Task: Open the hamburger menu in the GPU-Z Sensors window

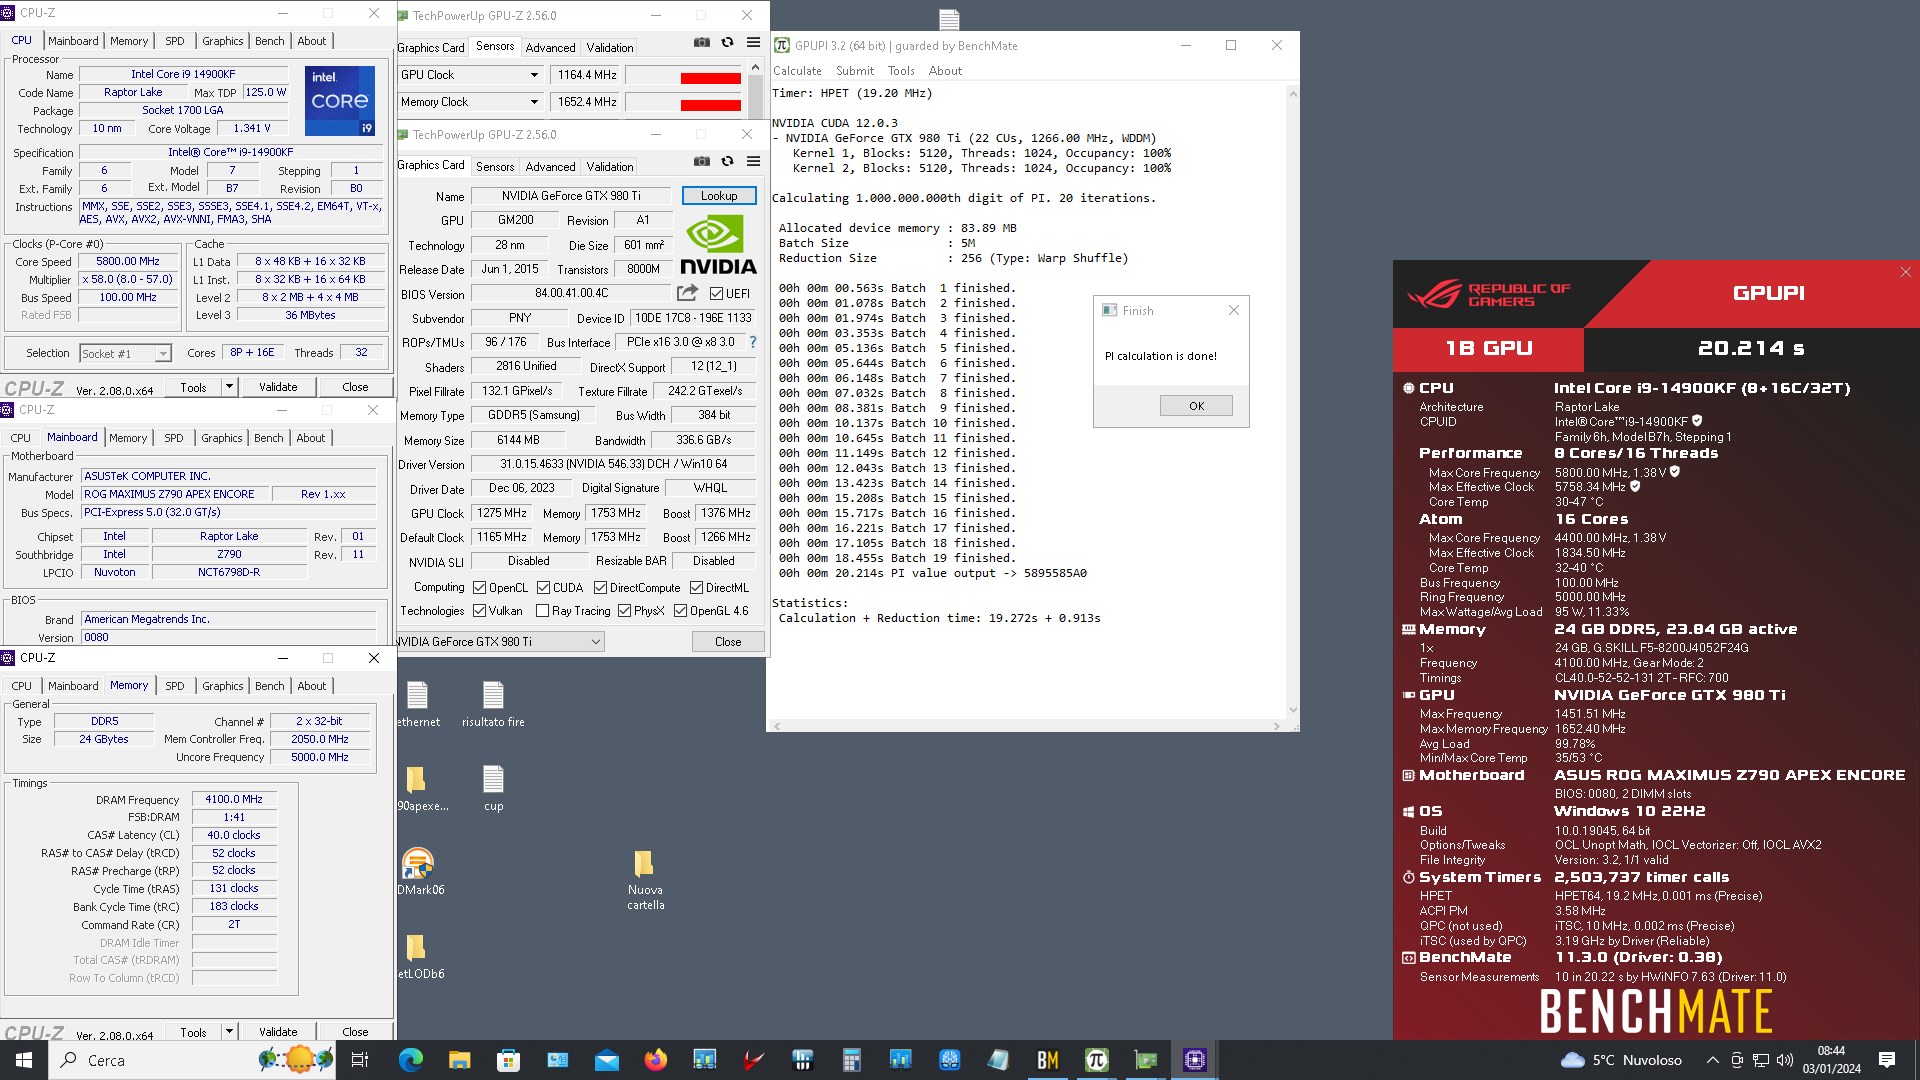Action: [753, 42]
